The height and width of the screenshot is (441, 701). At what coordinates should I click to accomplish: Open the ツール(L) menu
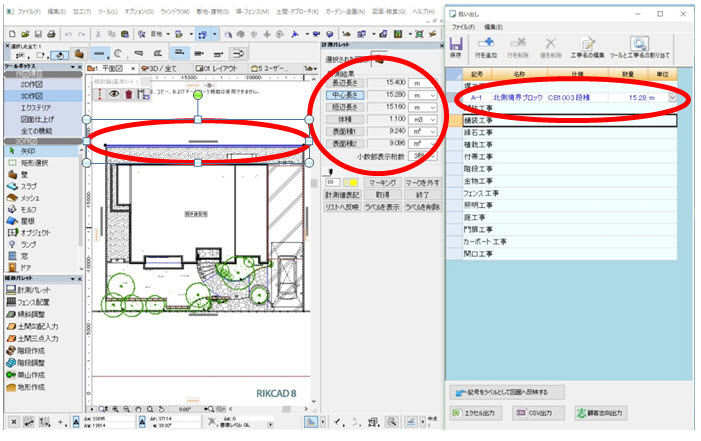pyautogui.click(x=108, y=12)
